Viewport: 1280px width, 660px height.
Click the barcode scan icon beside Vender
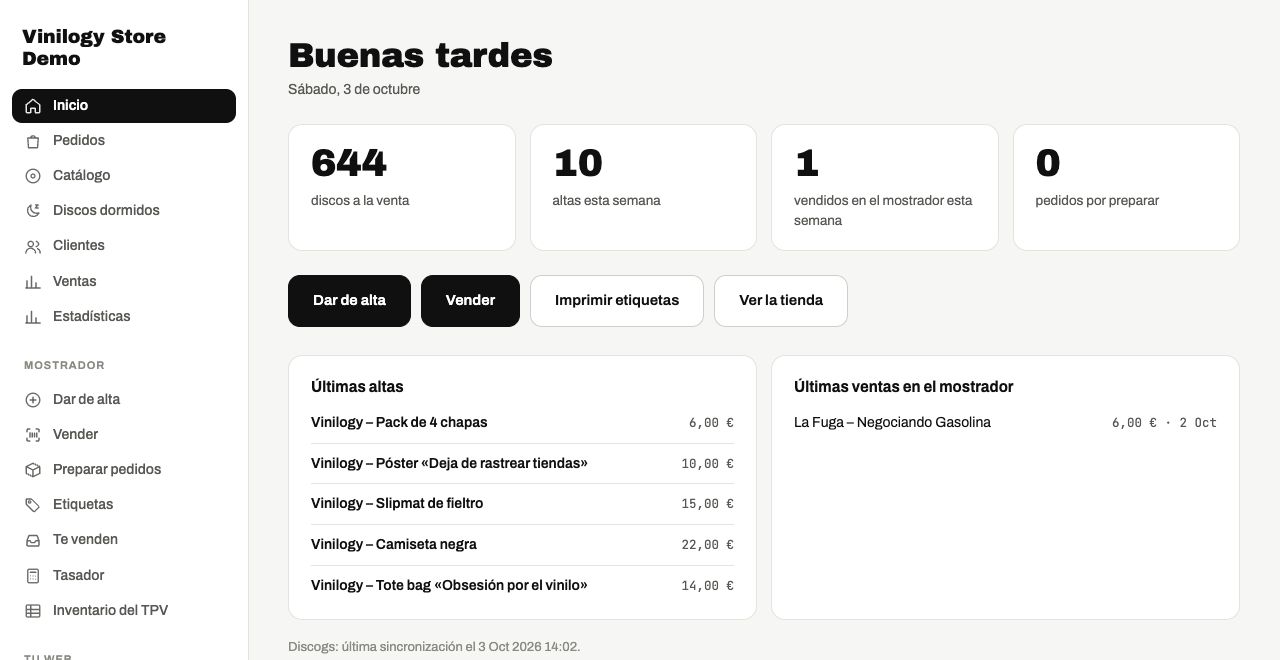click(x=33, y=435)
